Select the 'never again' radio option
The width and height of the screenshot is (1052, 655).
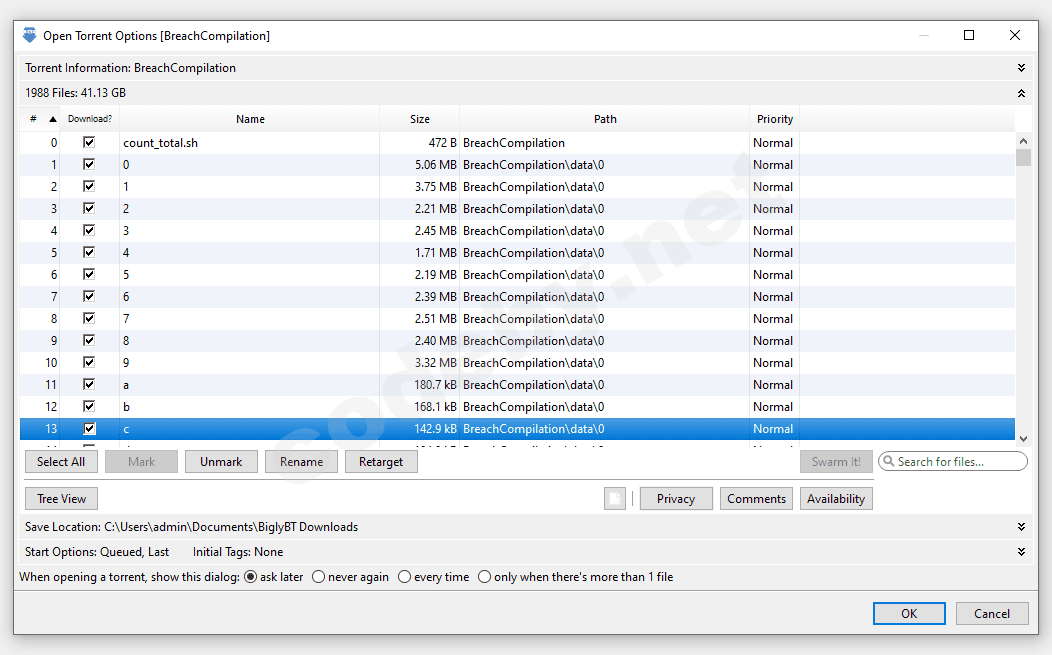tap(319, 577)
